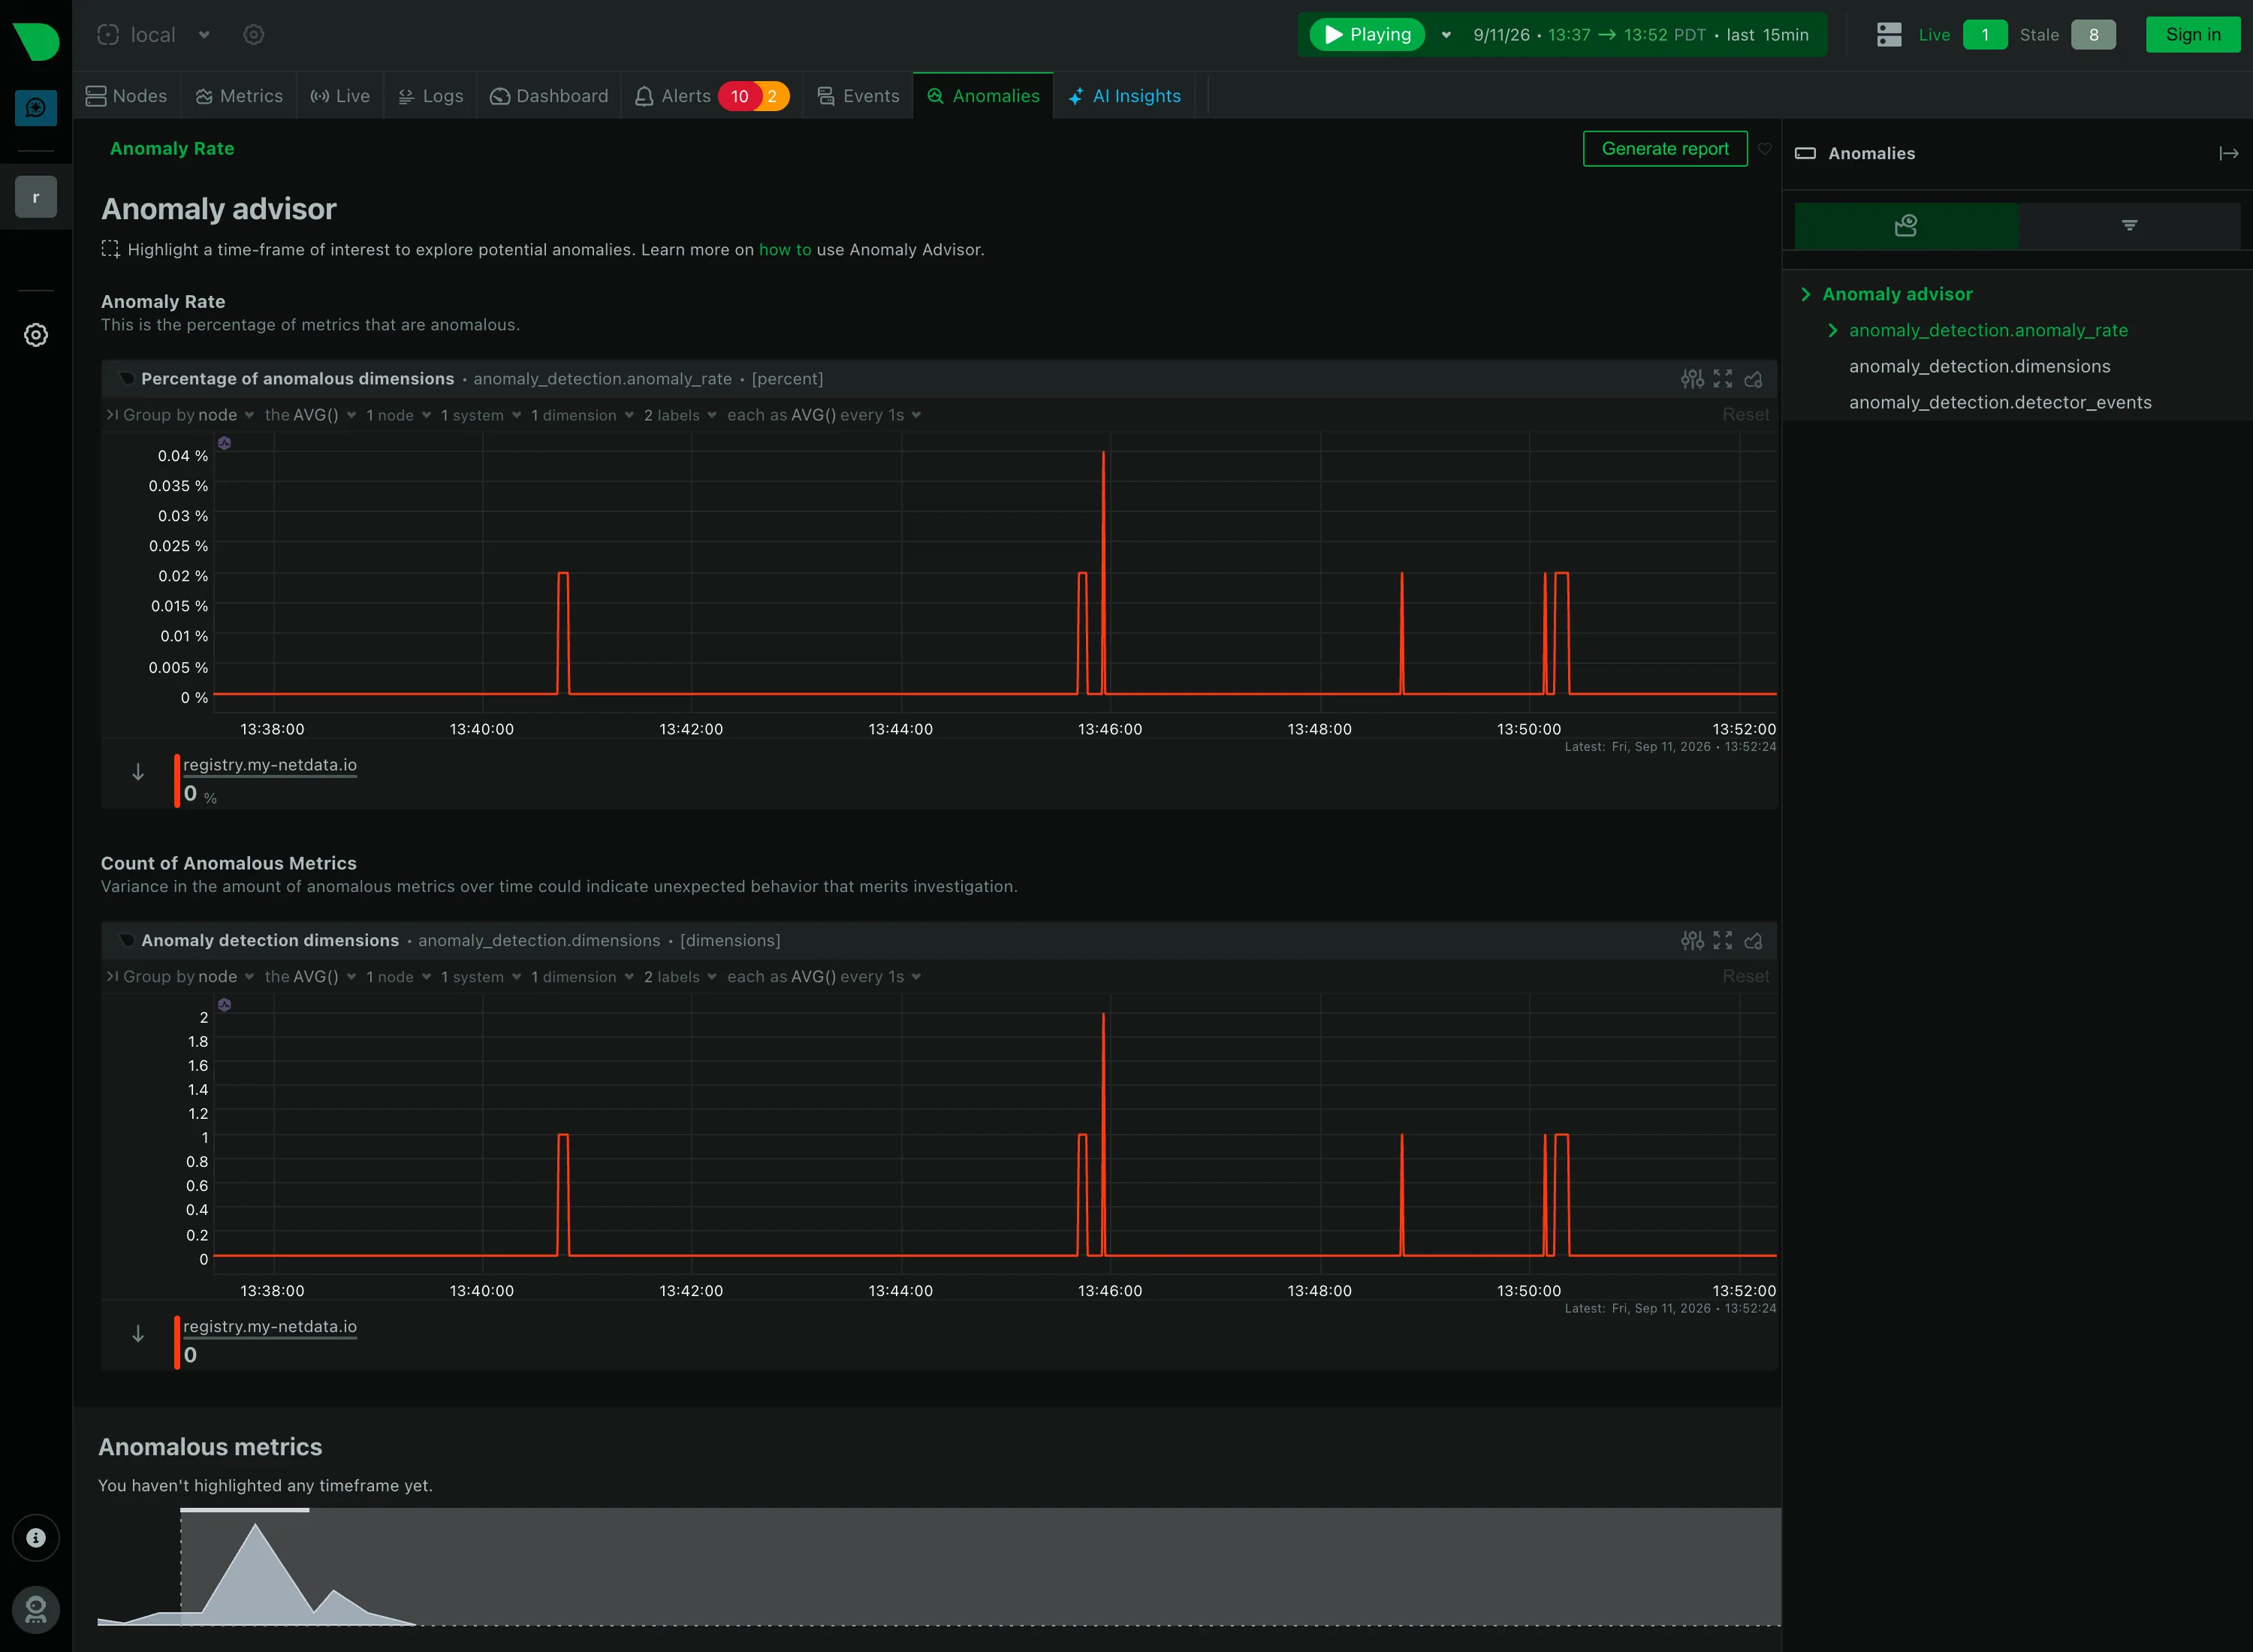Click the Anomaly Rate breadcrumb link
The width and height of the screenshot is (2253, 1652).
(172, 149)
